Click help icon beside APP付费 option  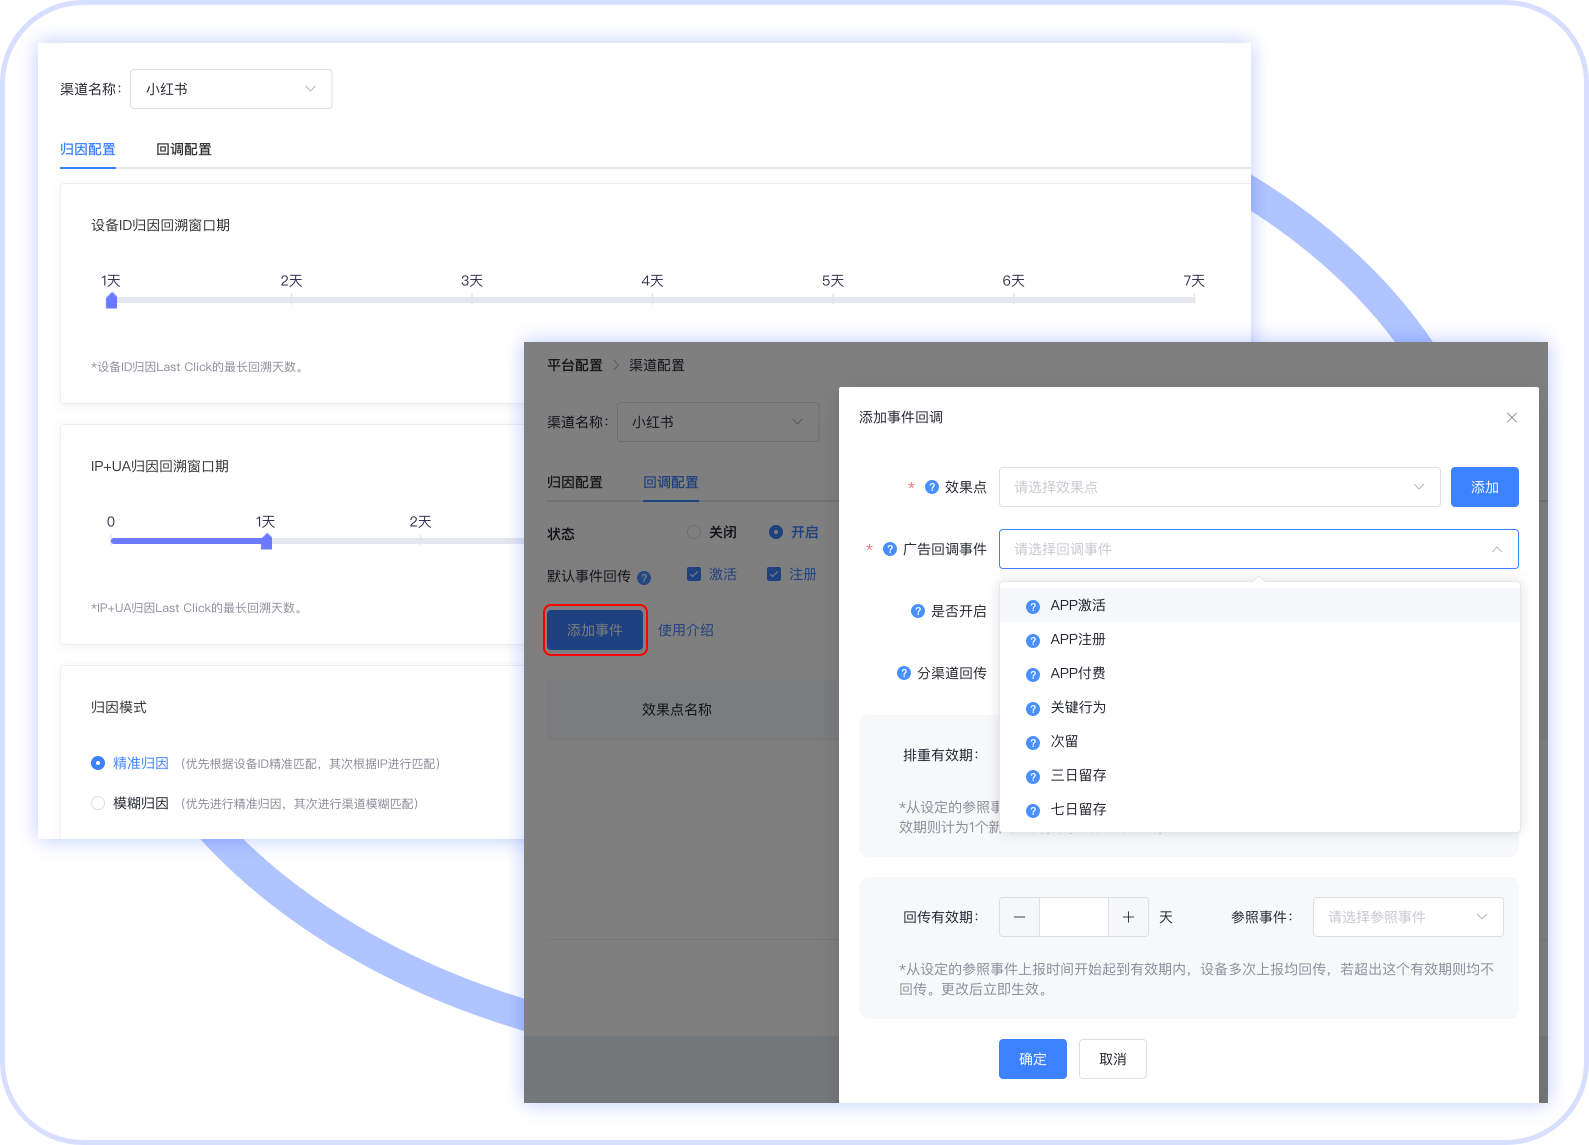(1033, 674)
